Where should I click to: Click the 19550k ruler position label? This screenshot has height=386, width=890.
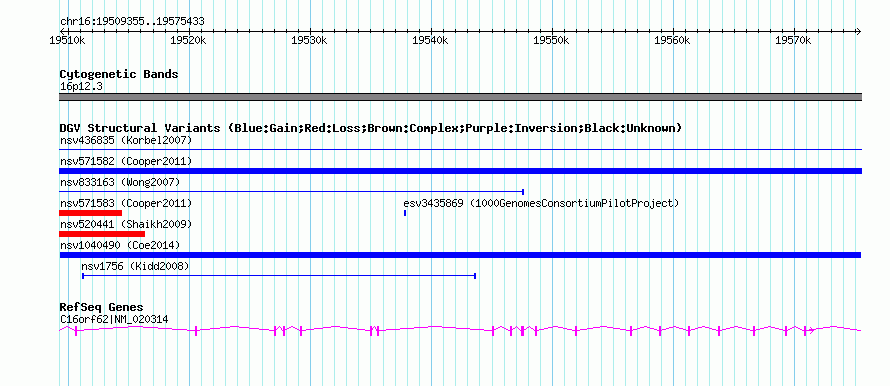[x=551, y=41]
